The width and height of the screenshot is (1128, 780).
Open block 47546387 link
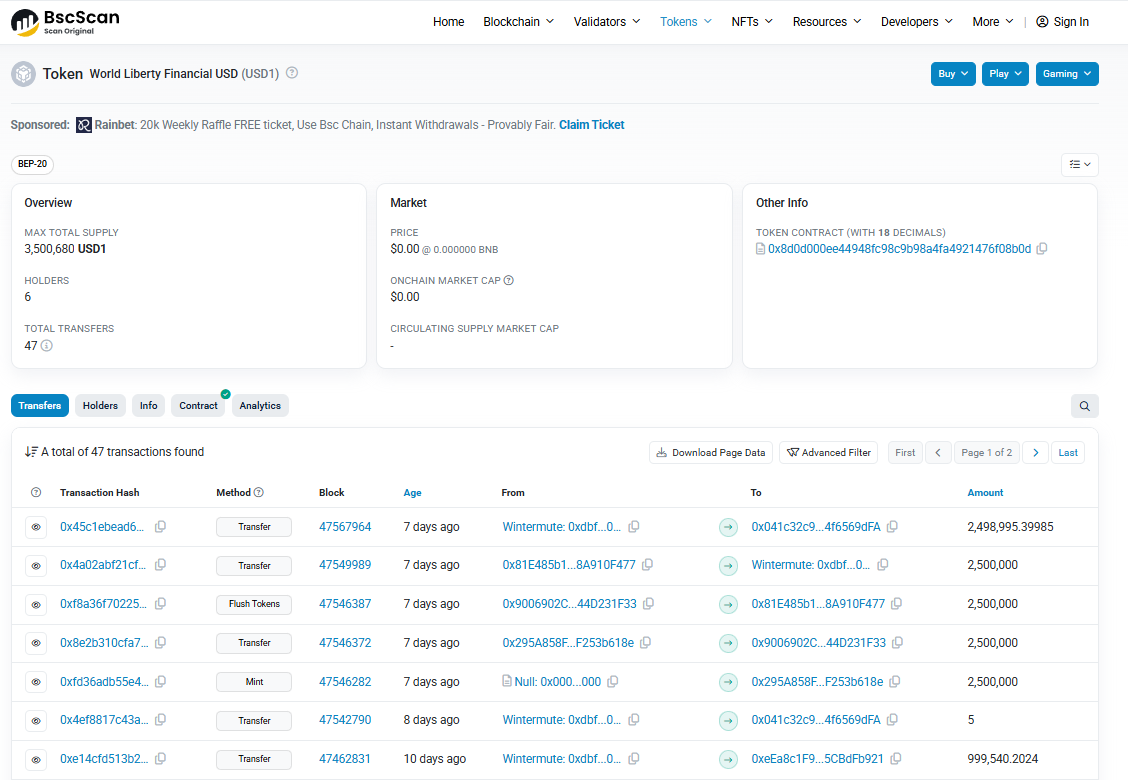(345, 604)
